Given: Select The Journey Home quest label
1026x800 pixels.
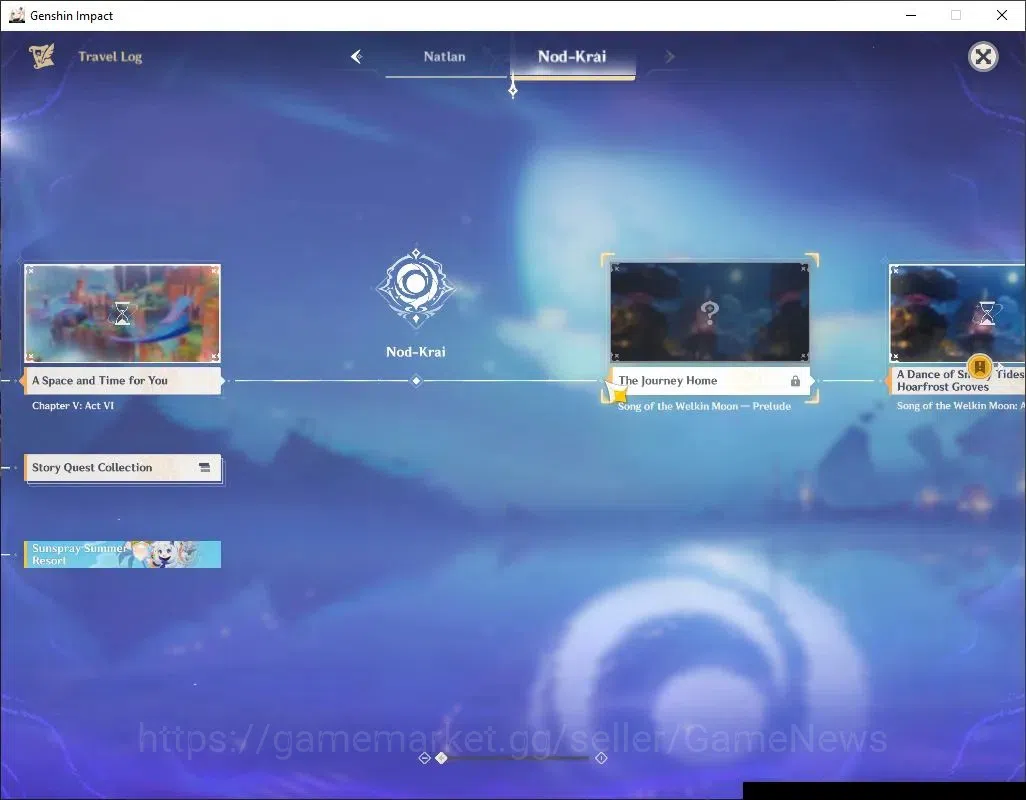Looking at the screenshot, I should pos(710,381).
